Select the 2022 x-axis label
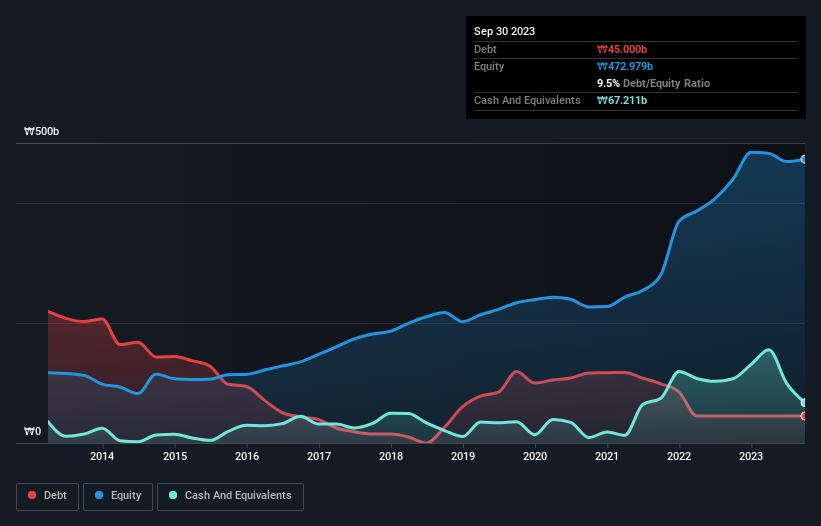Image resolution: width=821 pixels, height=526 pixels. click(x=679, y=456)
